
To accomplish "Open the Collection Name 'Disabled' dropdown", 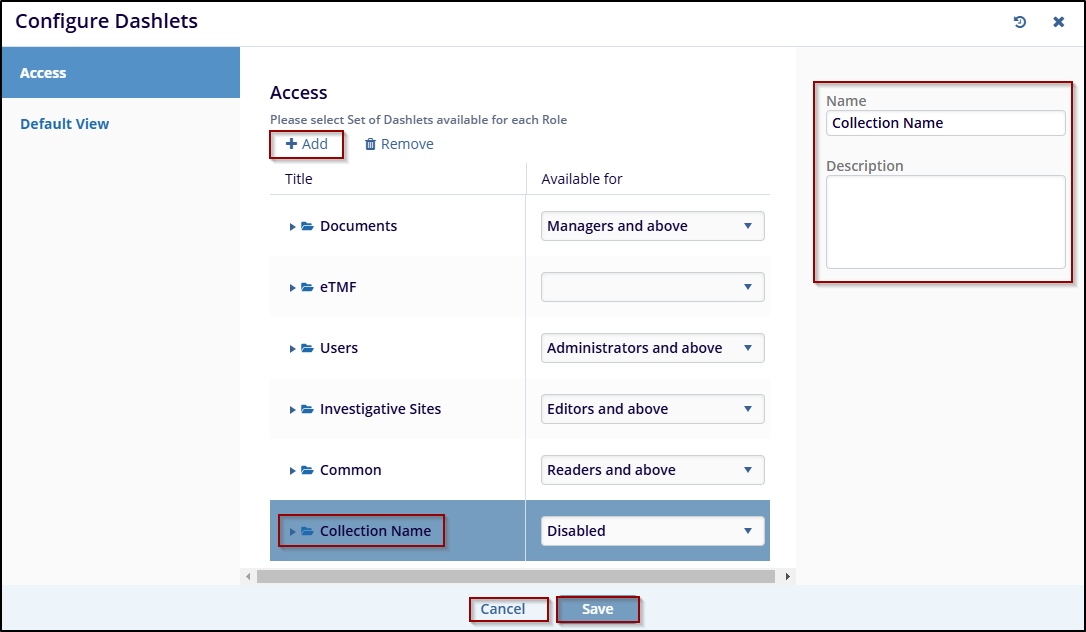I will pyautogui.click(x=652, y=531).
